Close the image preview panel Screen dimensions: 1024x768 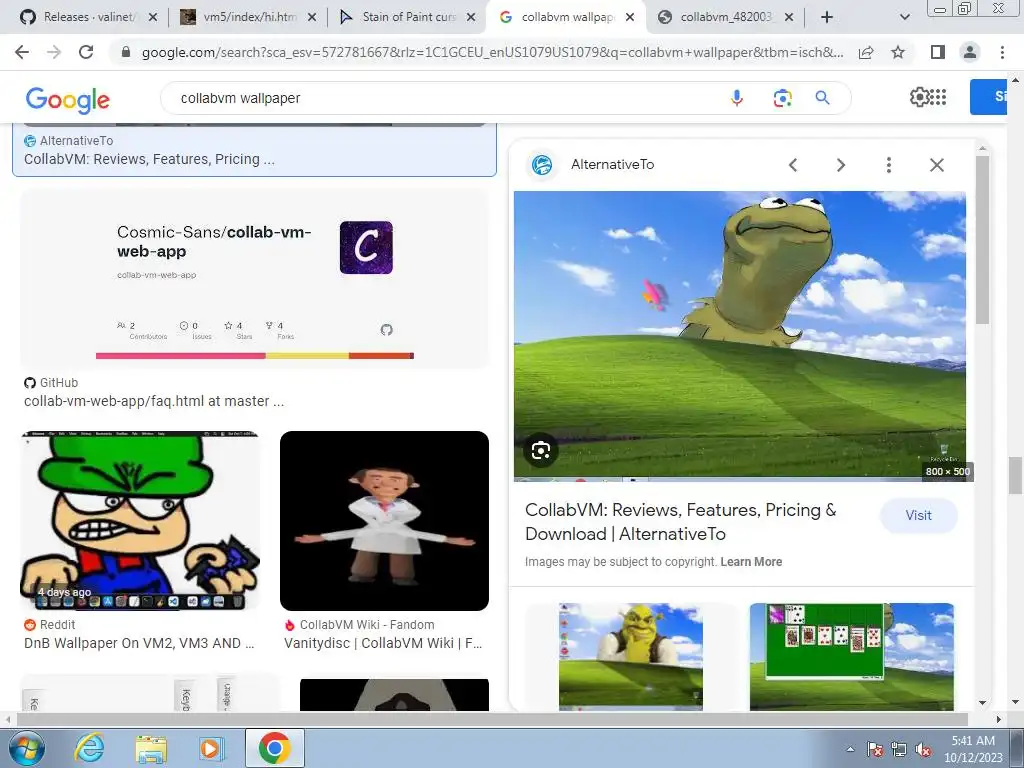936,165
